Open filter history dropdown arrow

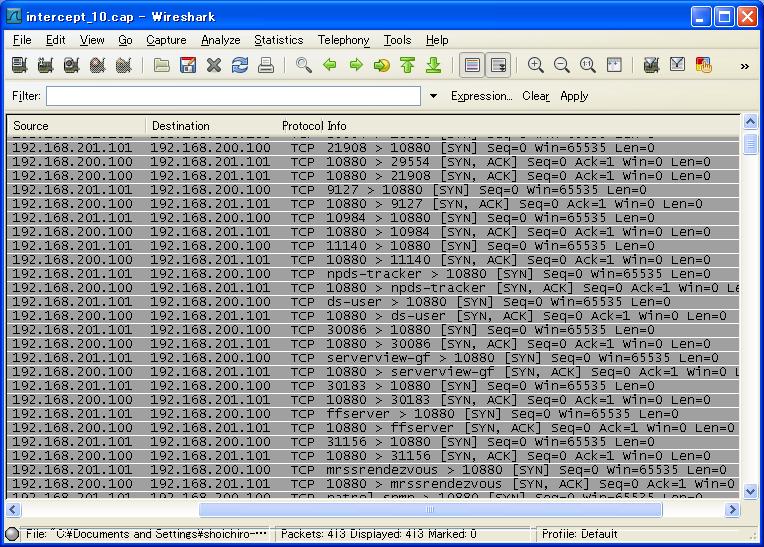[x=433, y=96]
